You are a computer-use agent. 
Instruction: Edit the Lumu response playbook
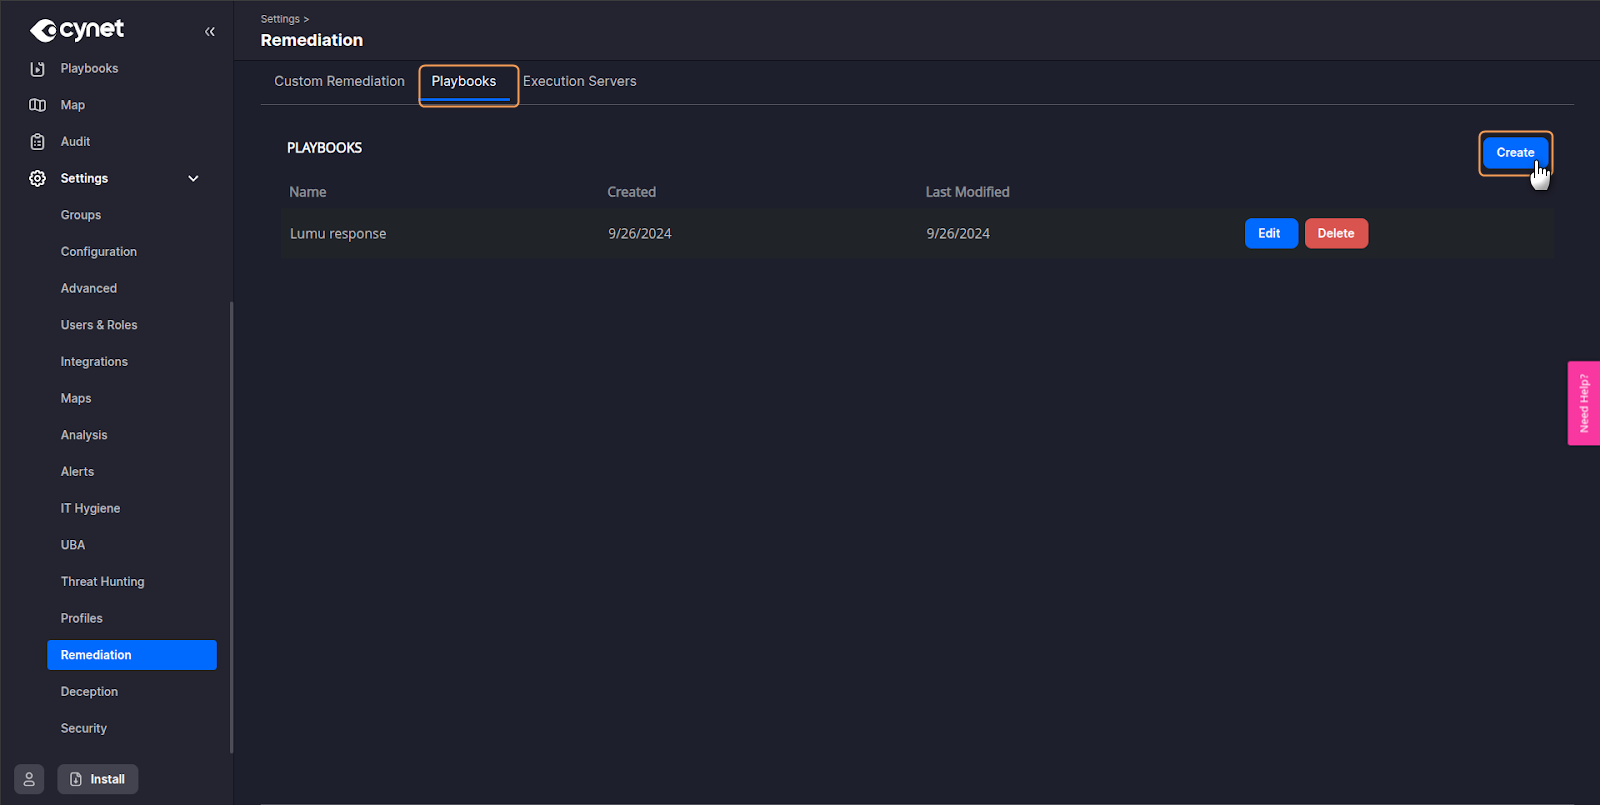[x=1270, y=233]
